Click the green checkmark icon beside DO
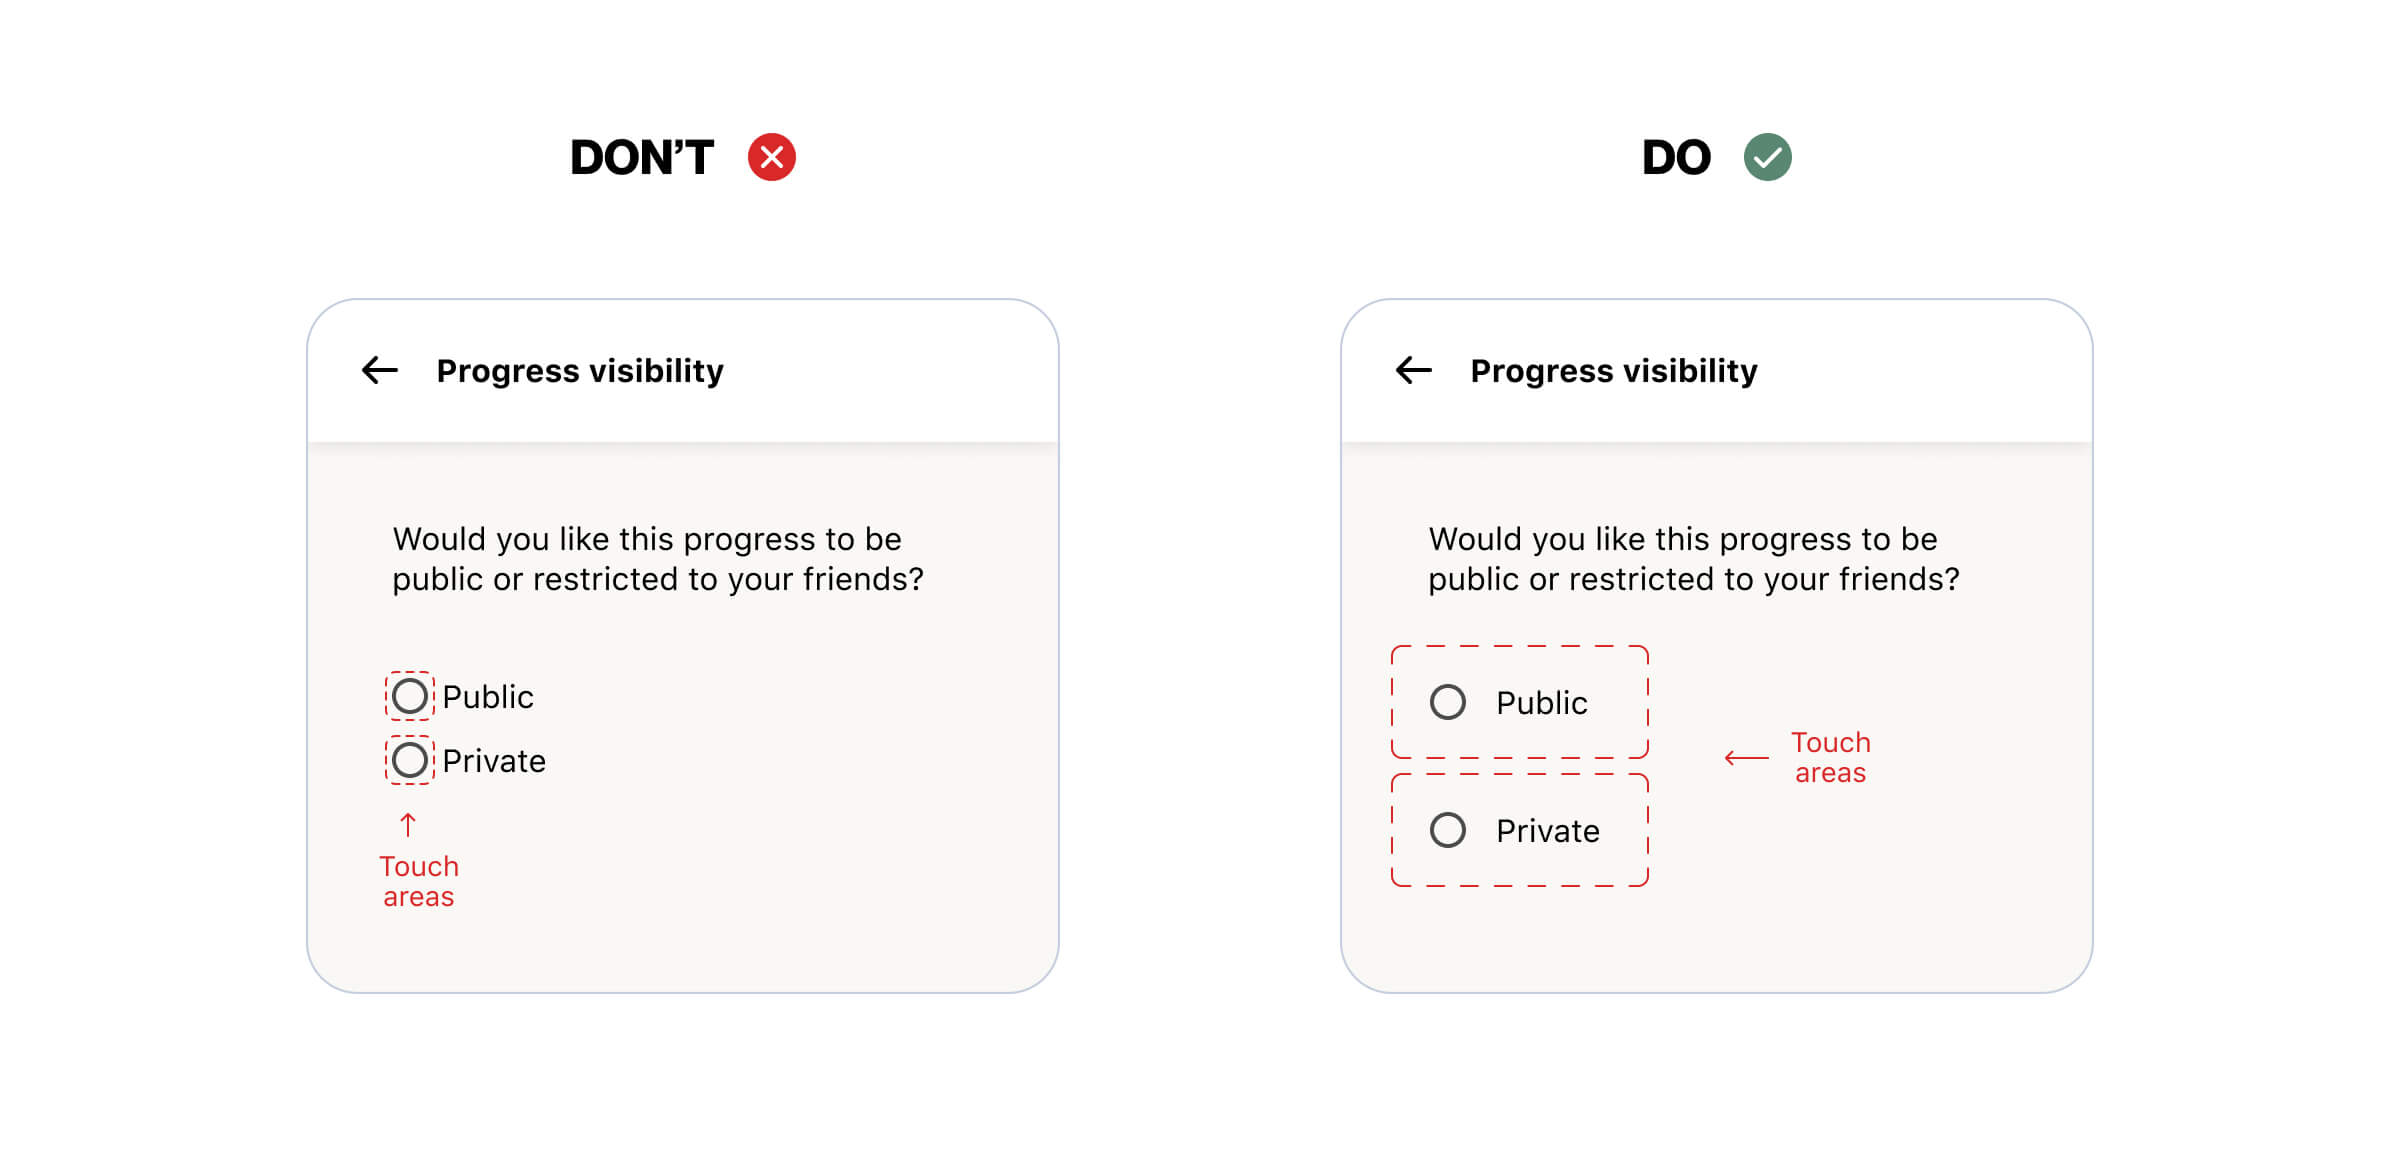 click(x=1767, y=157)
